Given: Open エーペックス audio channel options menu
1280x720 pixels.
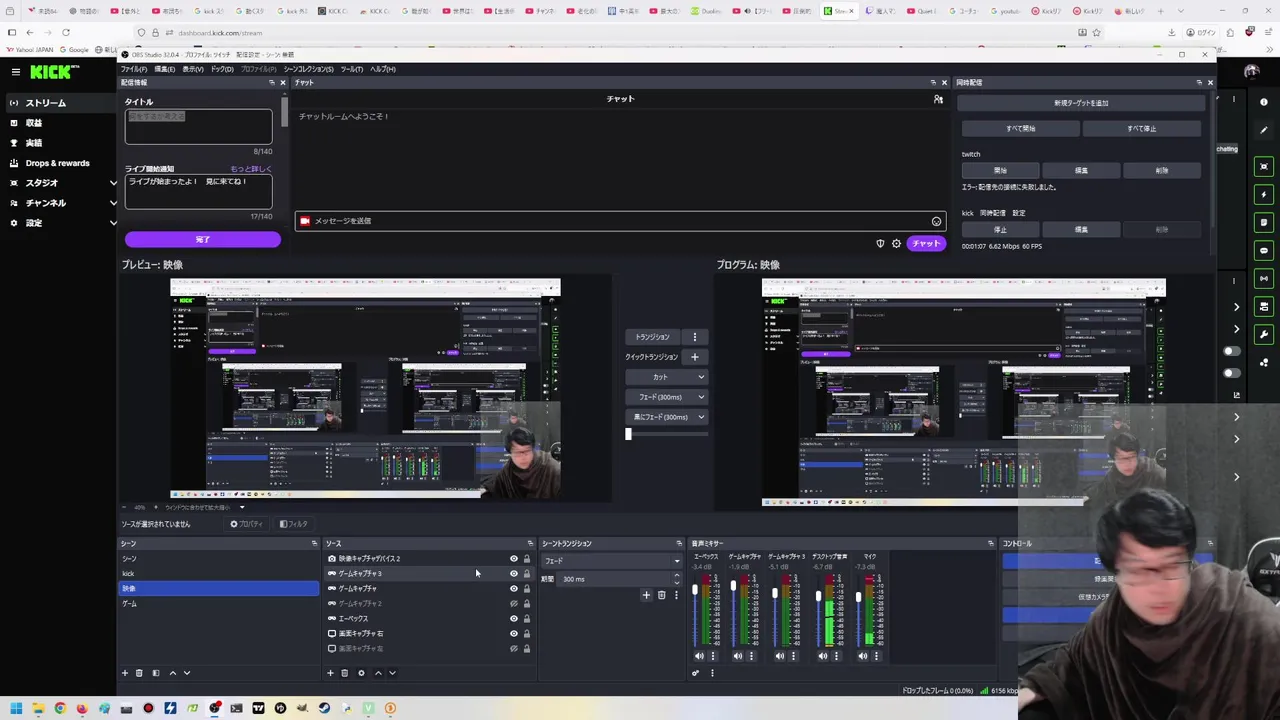Looking at the screenshot, I should pos(713,656).
